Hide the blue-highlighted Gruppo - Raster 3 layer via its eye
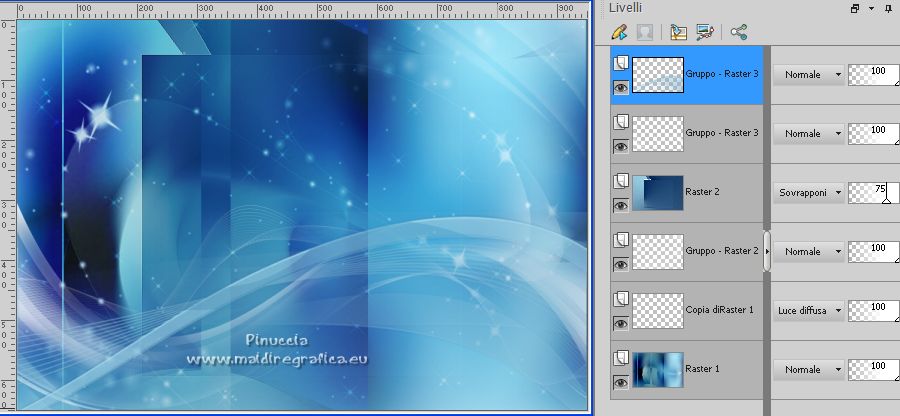The image size is (900, 416). 621,87
